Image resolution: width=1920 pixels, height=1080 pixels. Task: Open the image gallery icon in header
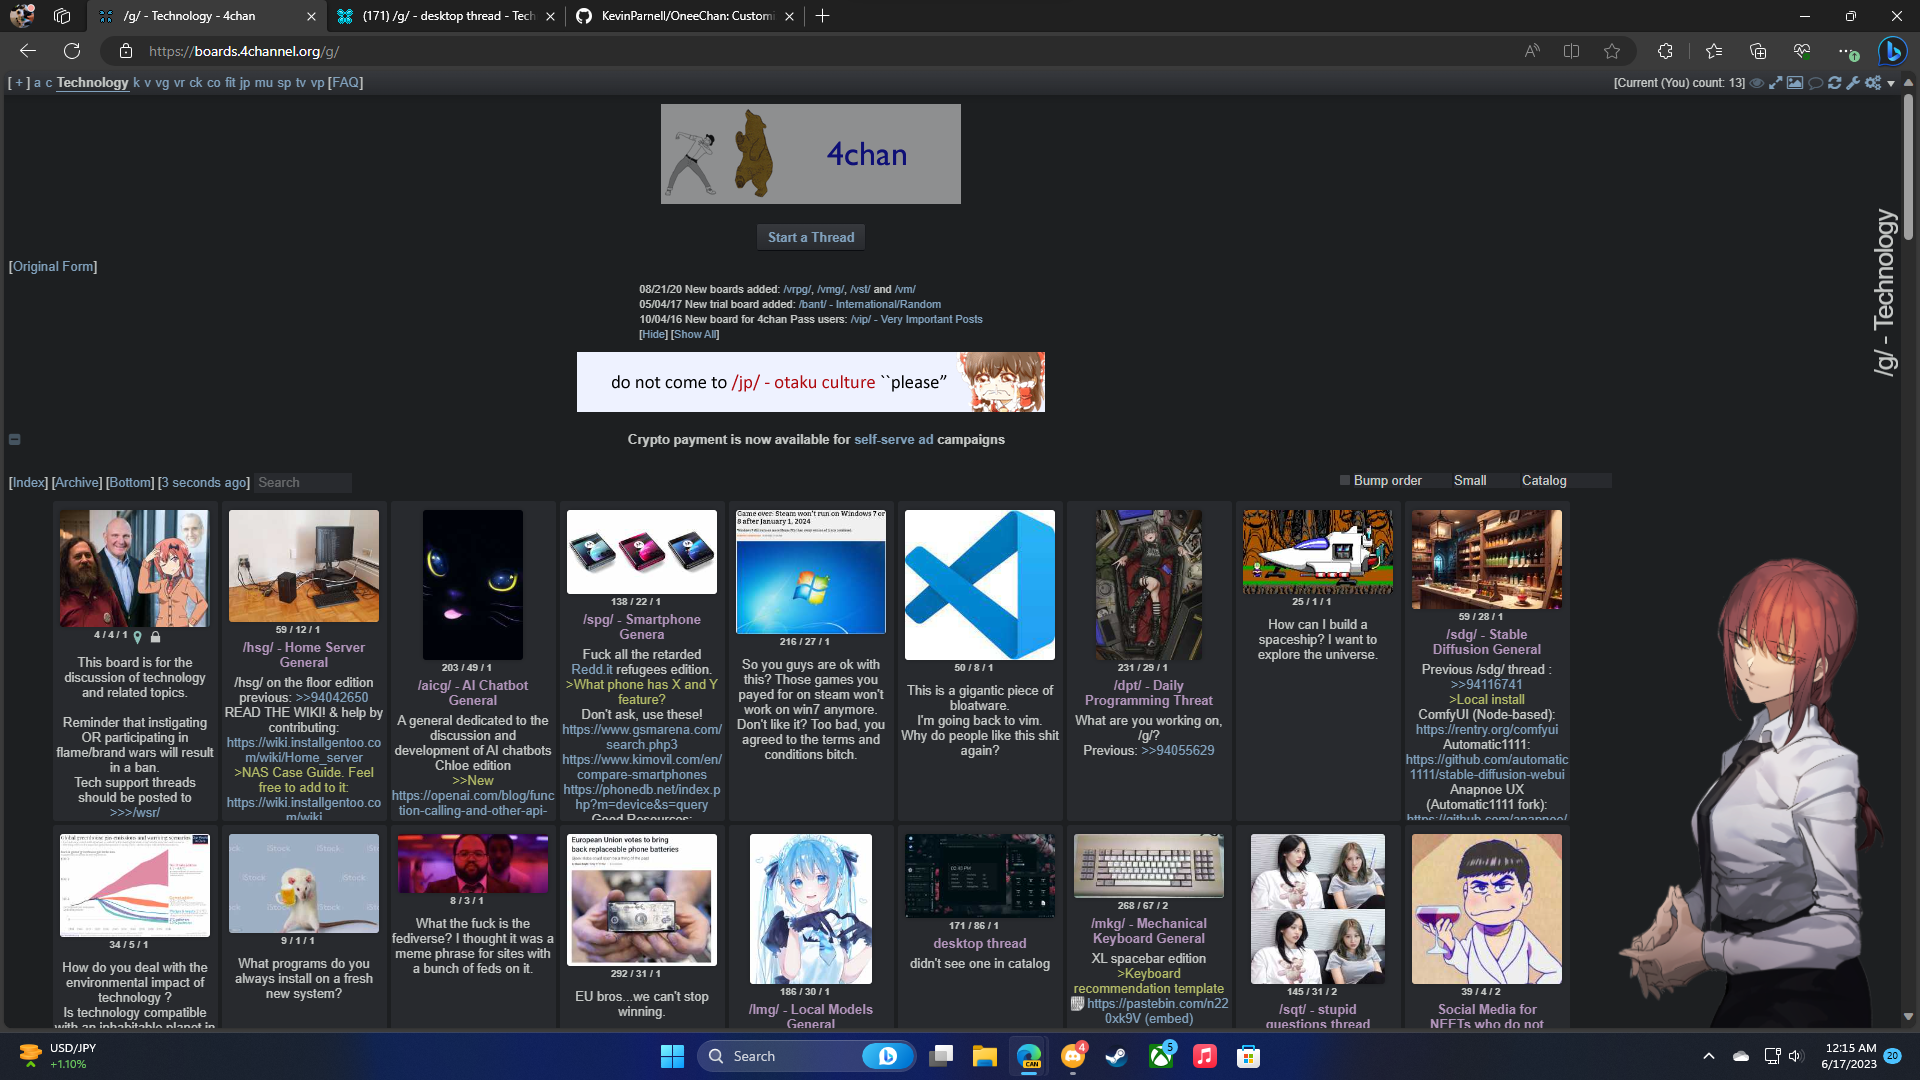(x=1795, y=83)
